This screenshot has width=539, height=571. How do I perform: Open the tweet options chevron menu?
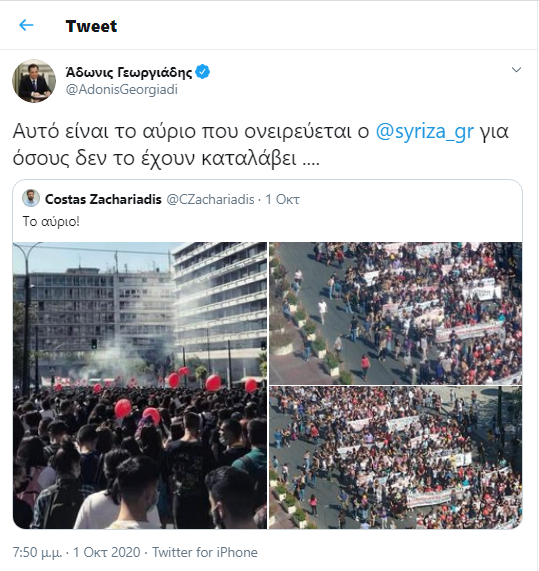tap(516, 70)
